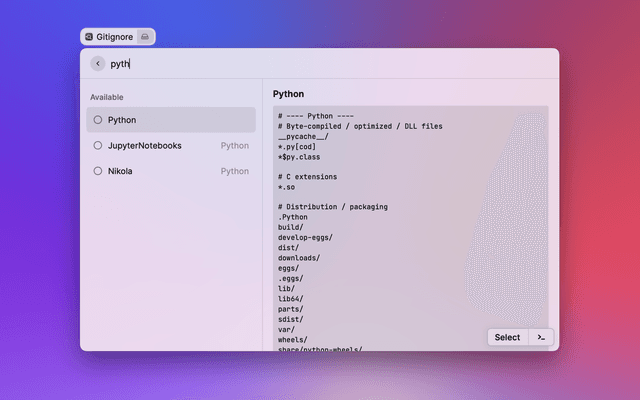Click the __pycache__/ line in preview
The width and height of the screenshot is (640, 400).
pyautogui.click(x=303, y=137)
